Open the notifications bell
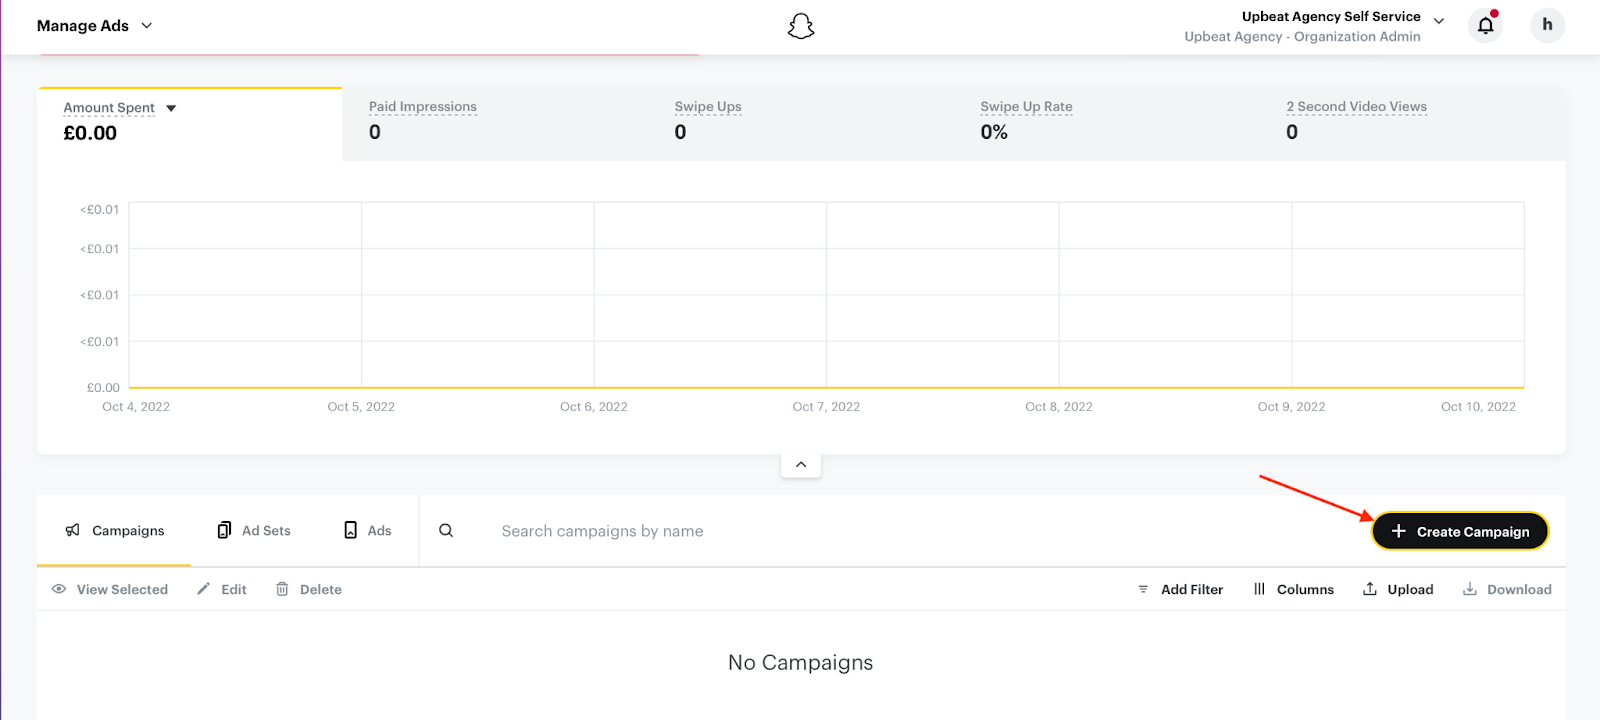Screen dimensions: 1600x720 click(x=1485, y=25)
